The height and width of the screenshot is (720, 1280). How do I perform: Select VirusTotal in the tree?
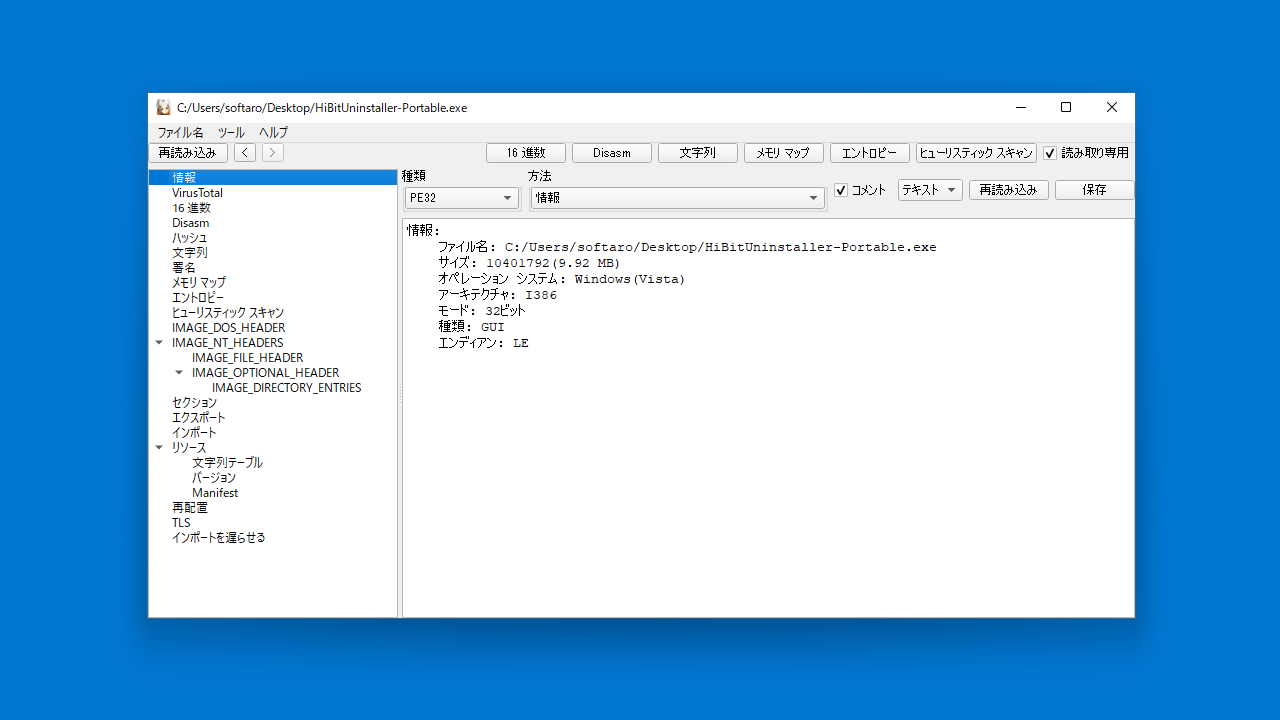tap(197, 193)
